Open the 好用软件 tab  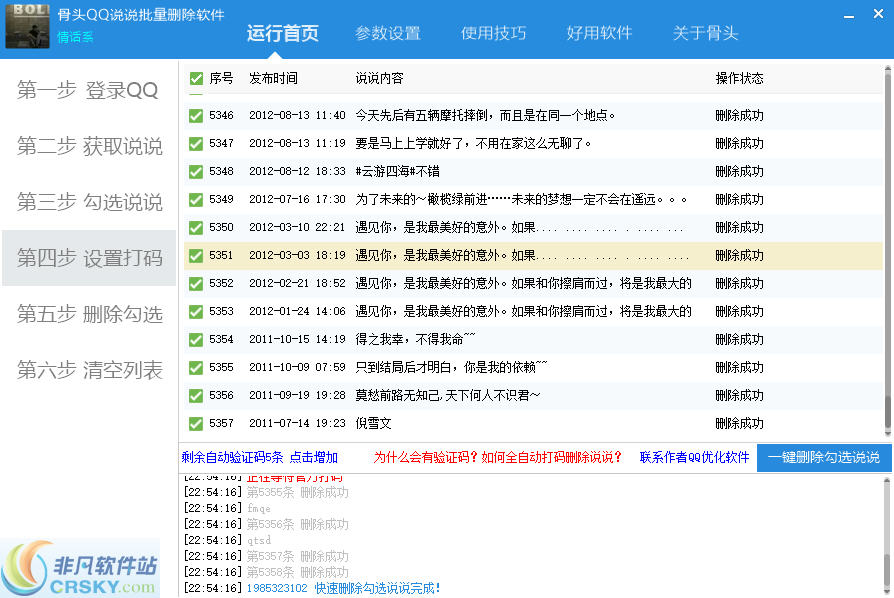599,32
